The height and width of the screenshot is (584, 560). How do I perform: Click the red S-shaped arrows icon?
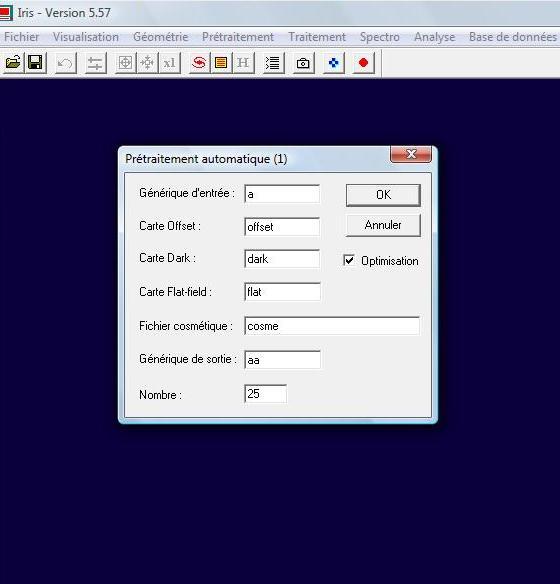pyautogui.click(x=199, y=63)
